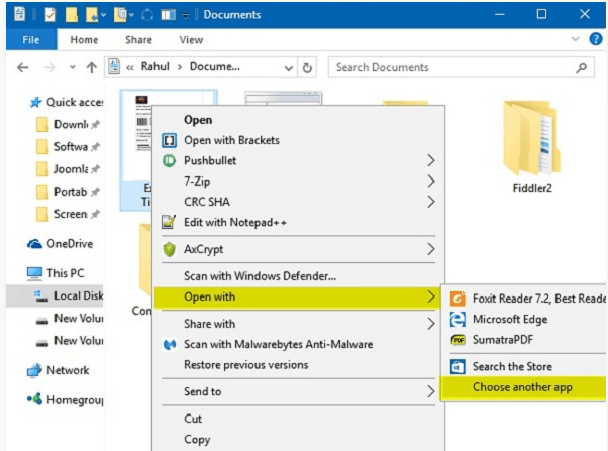Click the OneDrive cloud icon in sidebar

coord(35,243)
